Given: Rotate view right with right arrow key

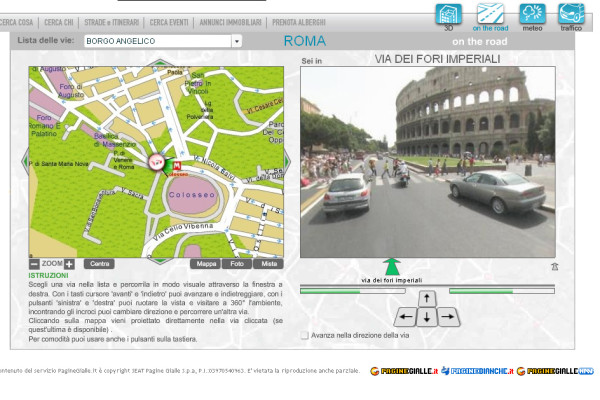Looking at the screenshot, I should click(448, 317).
